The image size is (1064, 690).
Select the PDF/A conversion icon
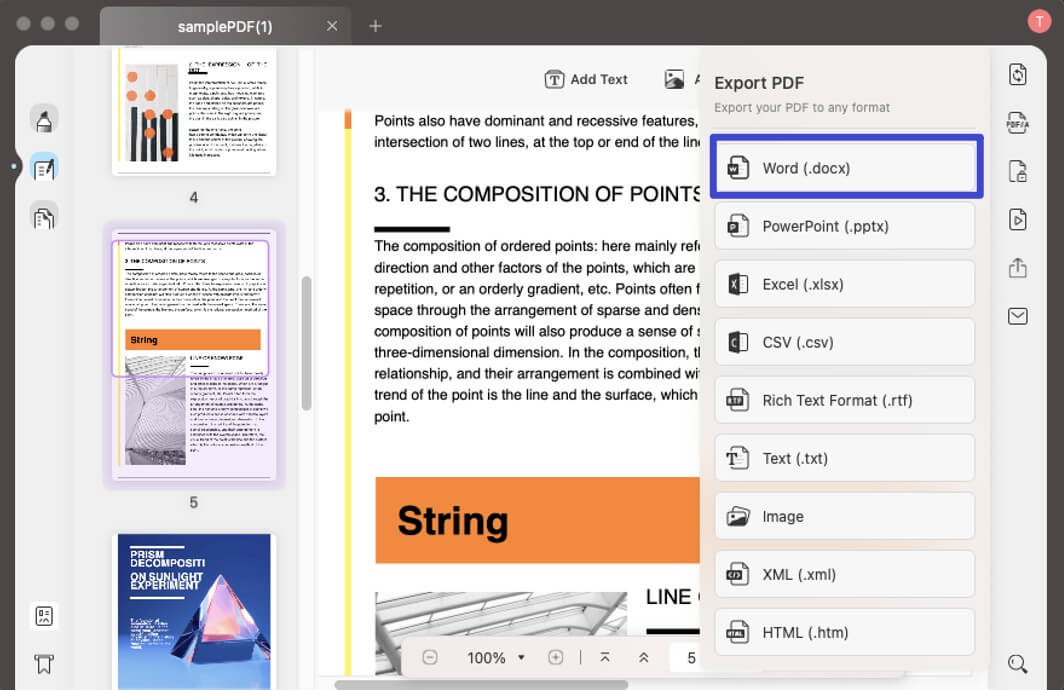click(x=1017, y=122)
